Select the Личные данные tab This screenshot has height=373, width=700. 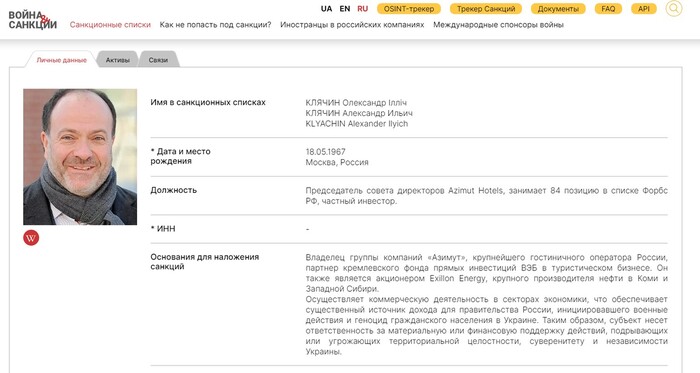coord(62,60)
